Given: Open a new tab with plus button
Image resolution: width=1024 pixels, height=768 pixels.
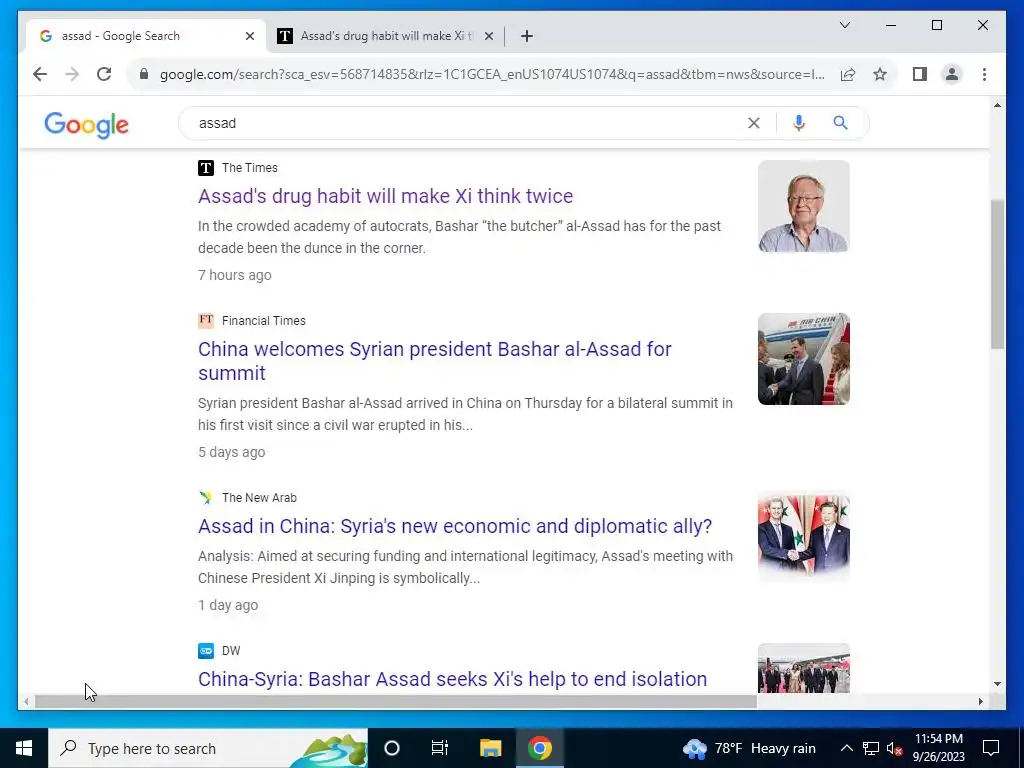Looking at the screenshot, I should [x=527, y=36].
